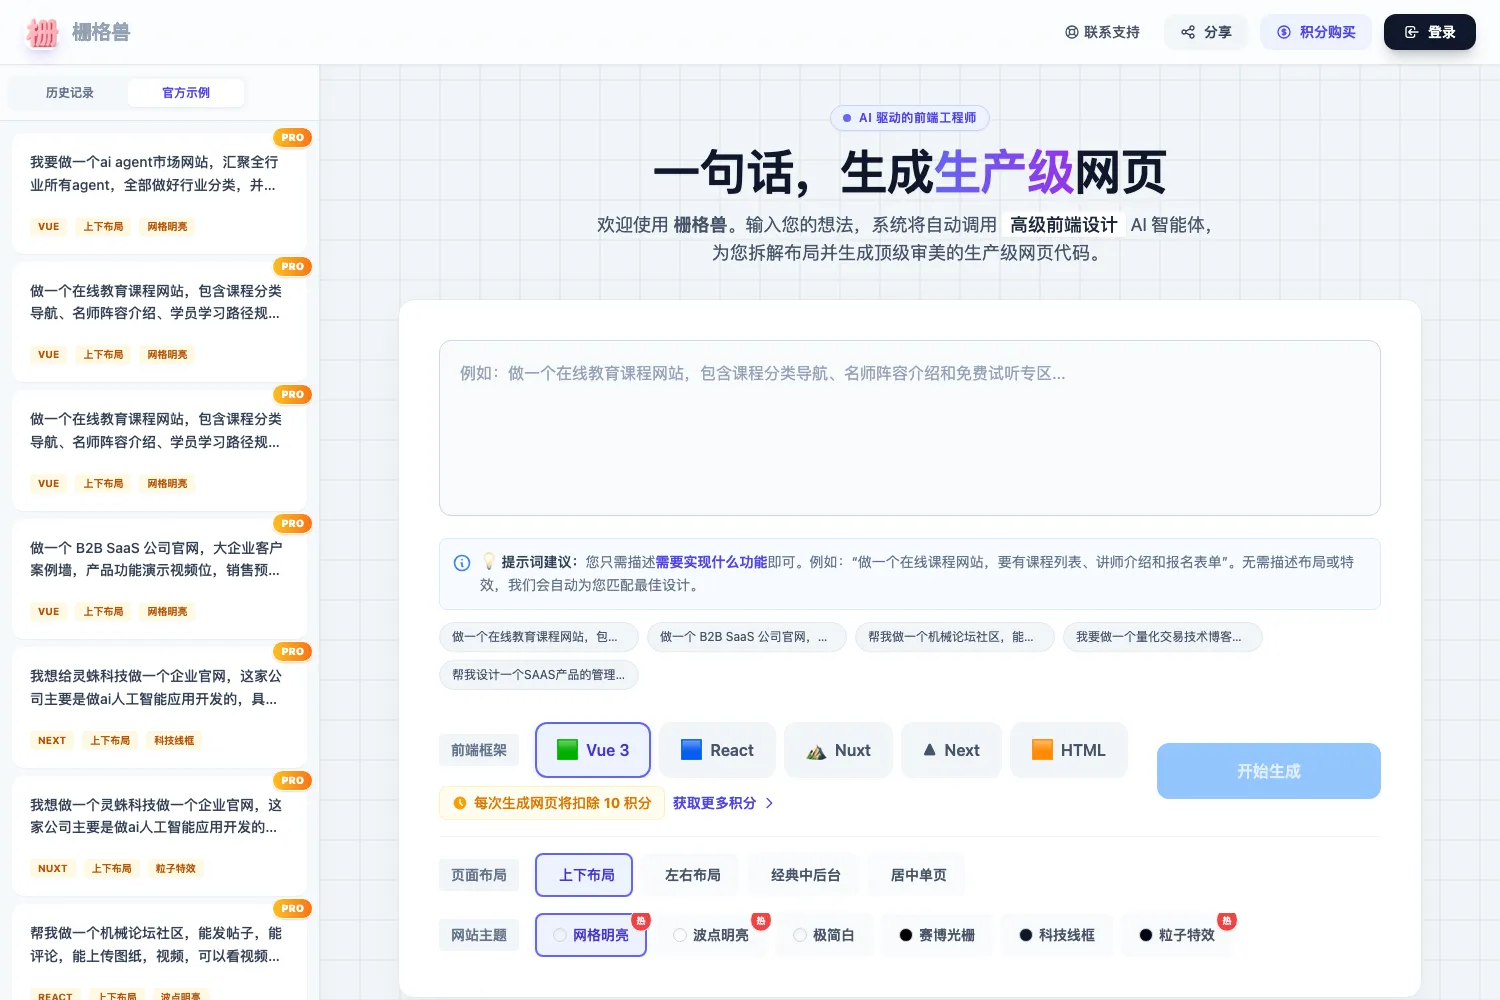1500x1000 pixels.
Task: Use suggestion chip 我要做一个量化交易技术博客
Action: click(x=1163, y=637)
